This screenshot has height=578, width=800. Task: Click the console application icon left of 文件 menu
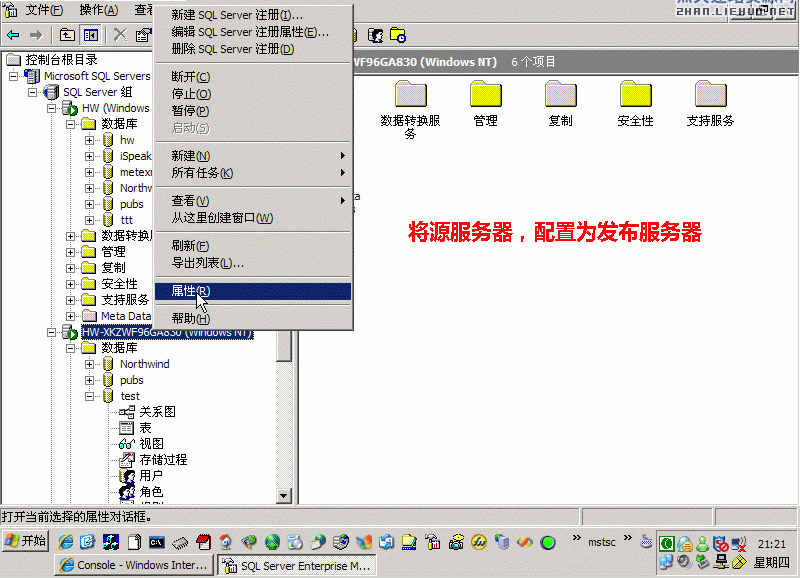tap(10, 9)
